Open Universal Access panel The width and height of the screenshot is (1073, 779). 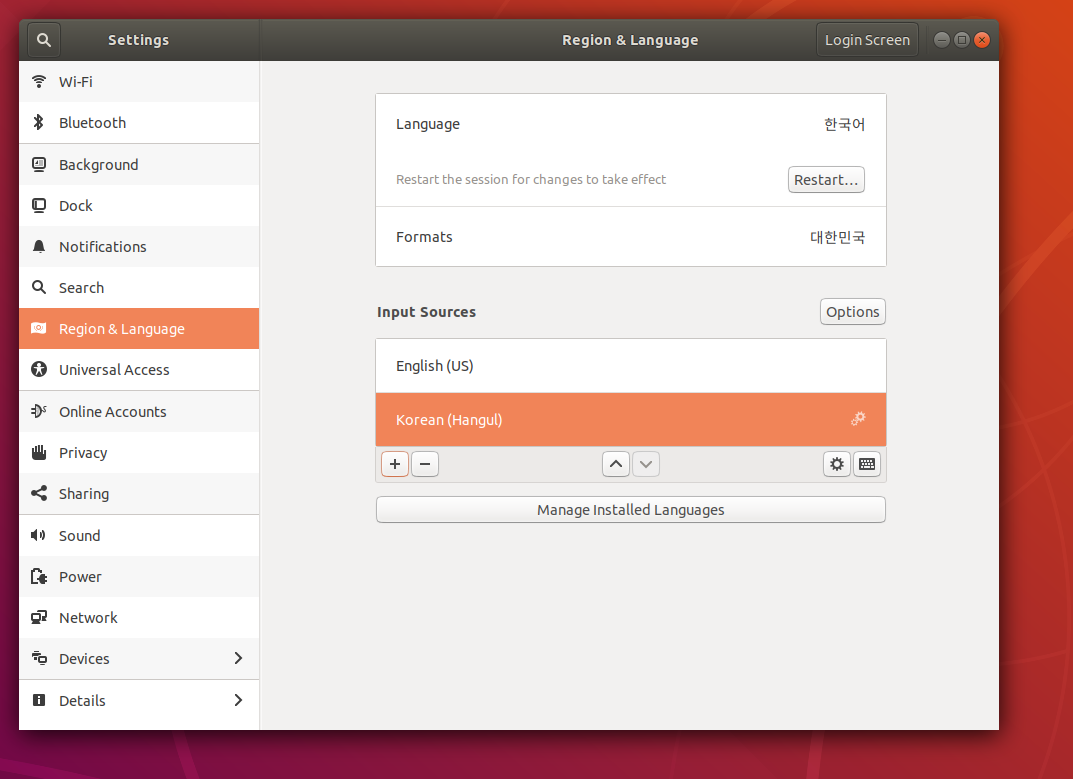[x=139, y=370]
